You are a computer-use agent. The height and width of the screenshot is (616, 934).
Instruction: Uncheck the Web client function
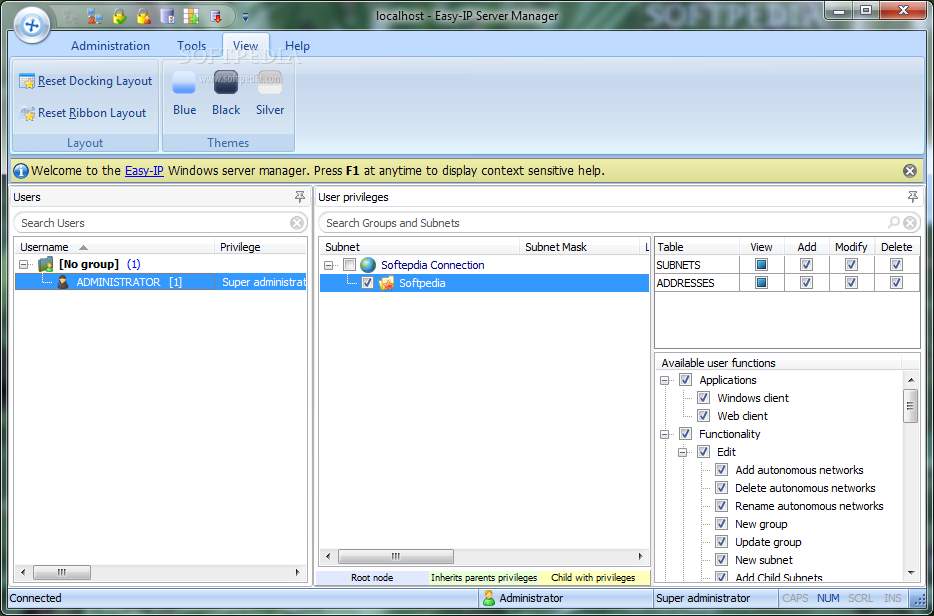tap(703, 416)
